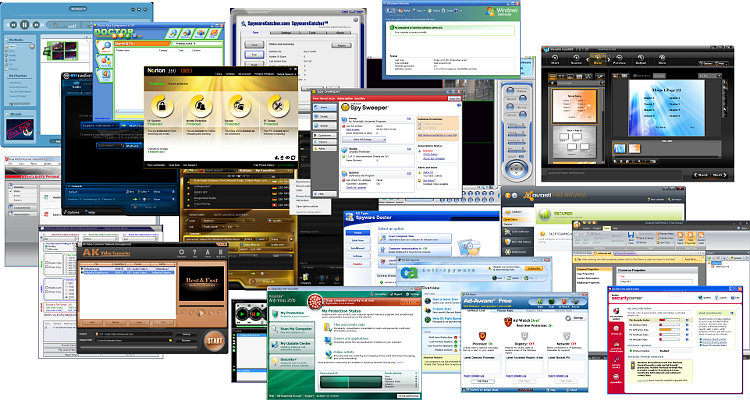This screenshot has height=400, width=750.
Task: Click the Register button in SpywareCatcher window
Action: pos(341,45)
